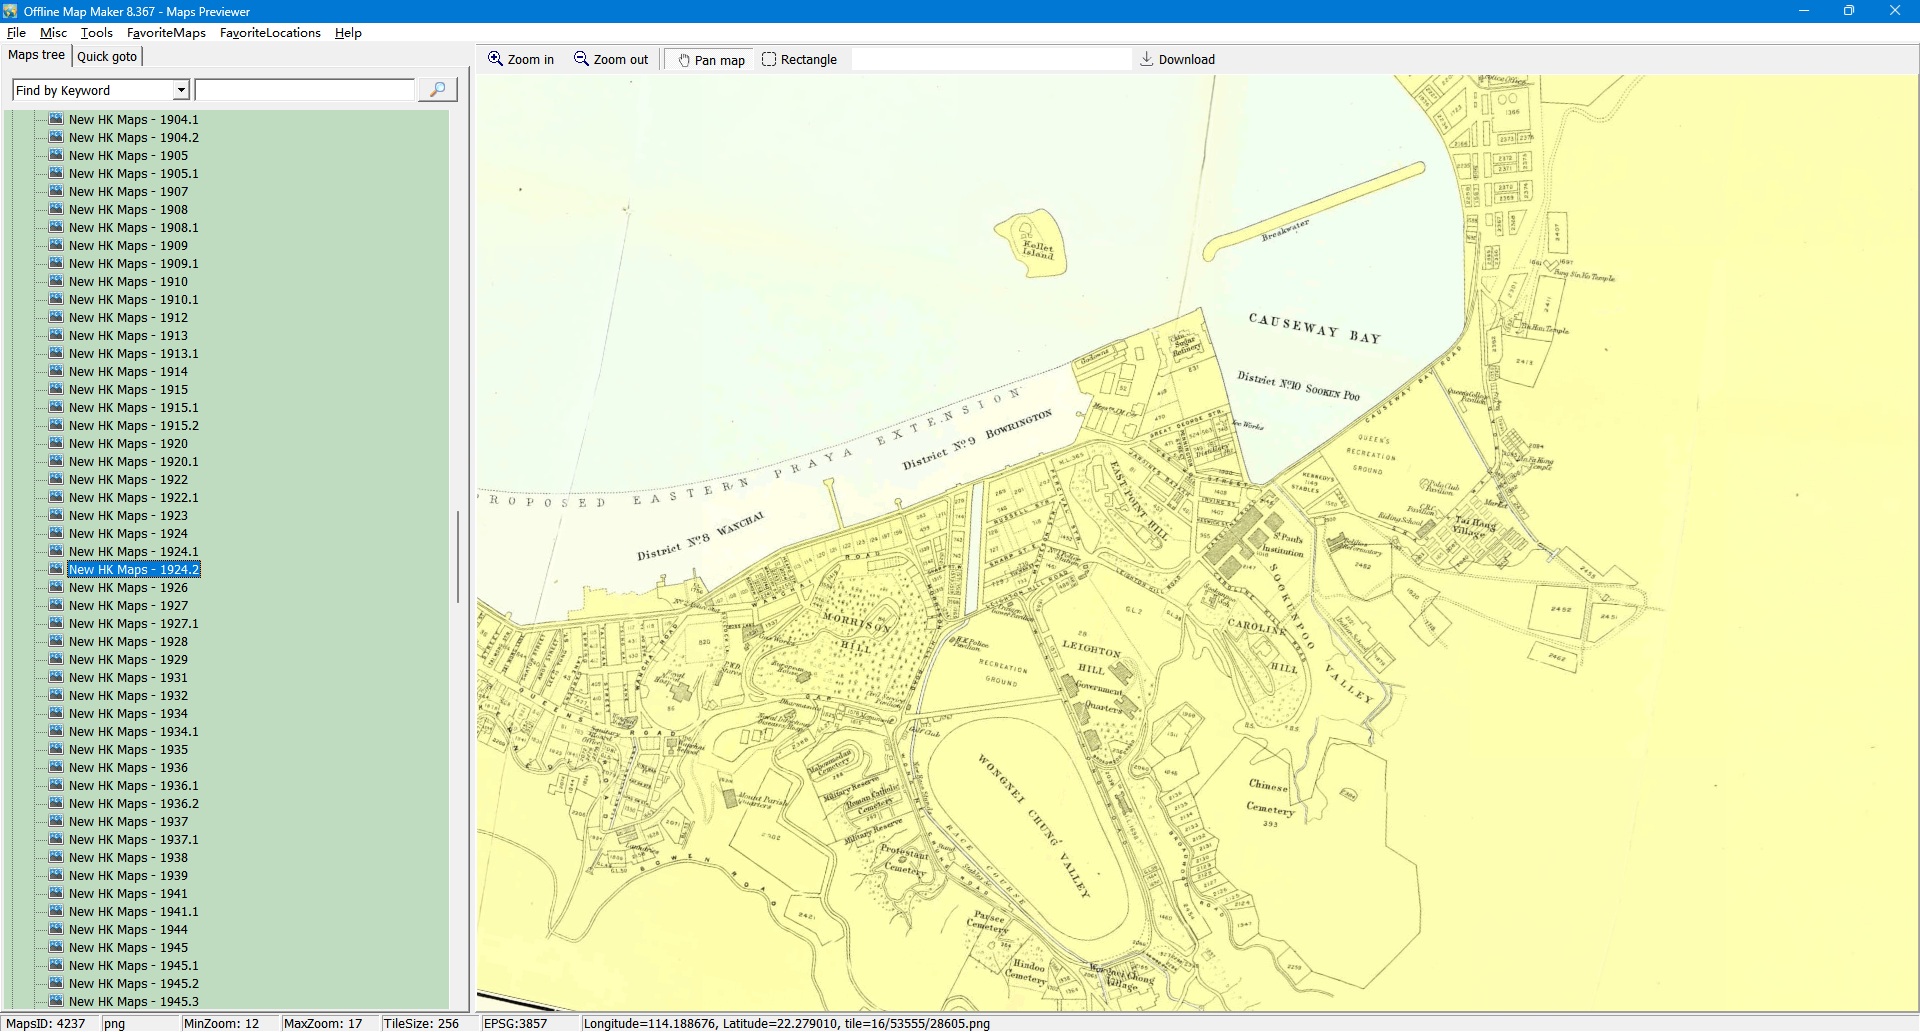Viewport: 1920px width, 1032px height.
Task: Switch to the Quick goto tab
Action: tap(107, 56)
